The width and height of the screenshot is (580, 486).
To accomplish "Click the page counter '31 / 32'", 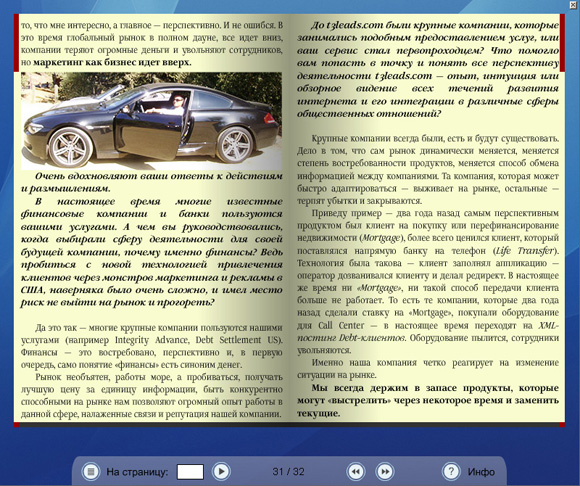I will [289, 472].
